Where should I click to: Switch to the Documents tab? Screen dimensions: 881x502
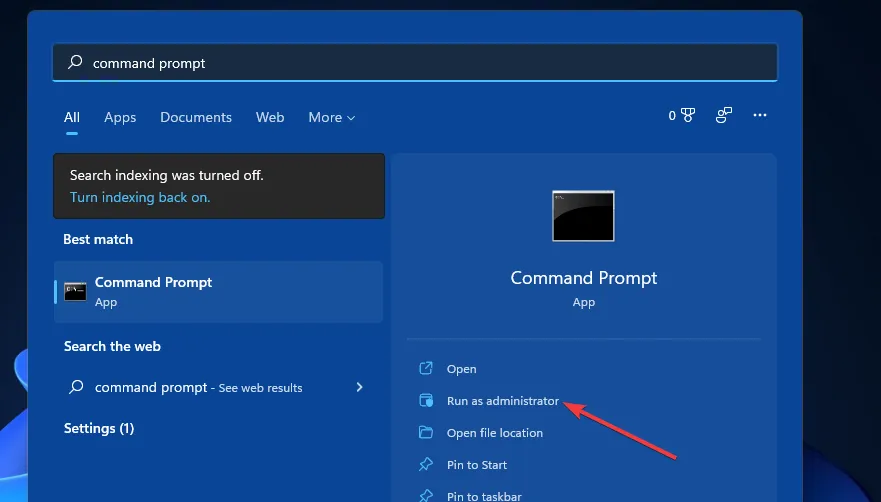[196, 117]
